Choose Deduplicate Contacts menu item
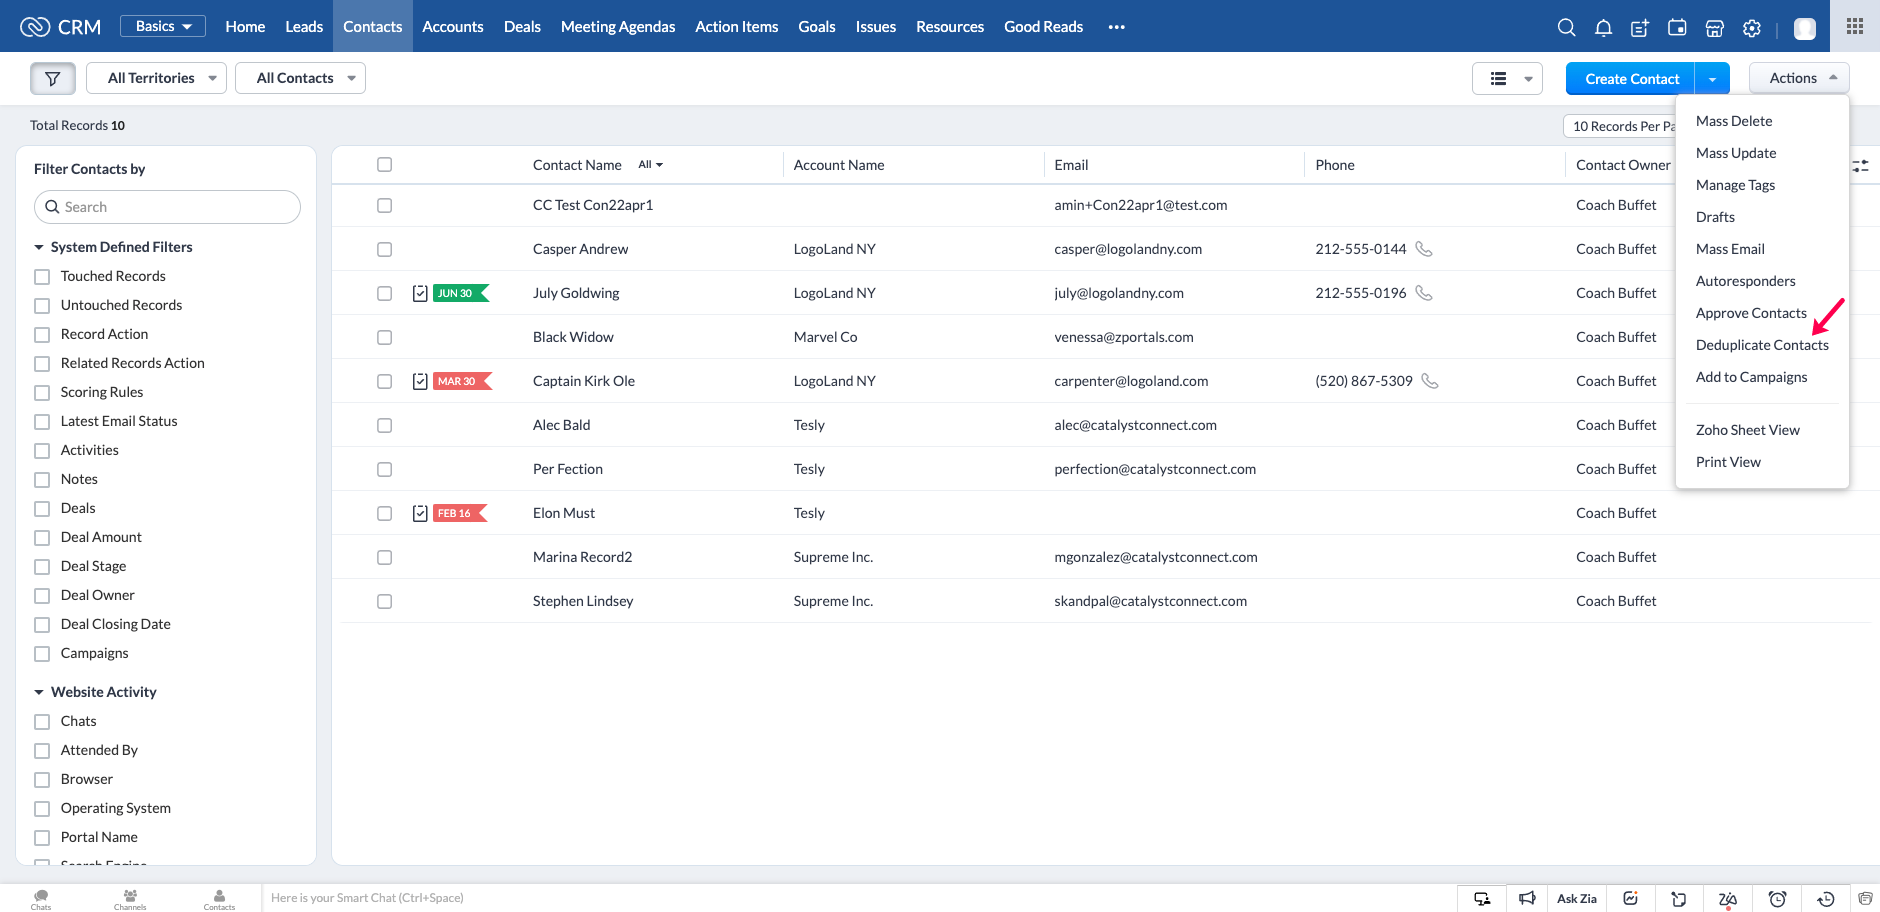The width and height of the screenshot is (1880, 912). 1762,345
